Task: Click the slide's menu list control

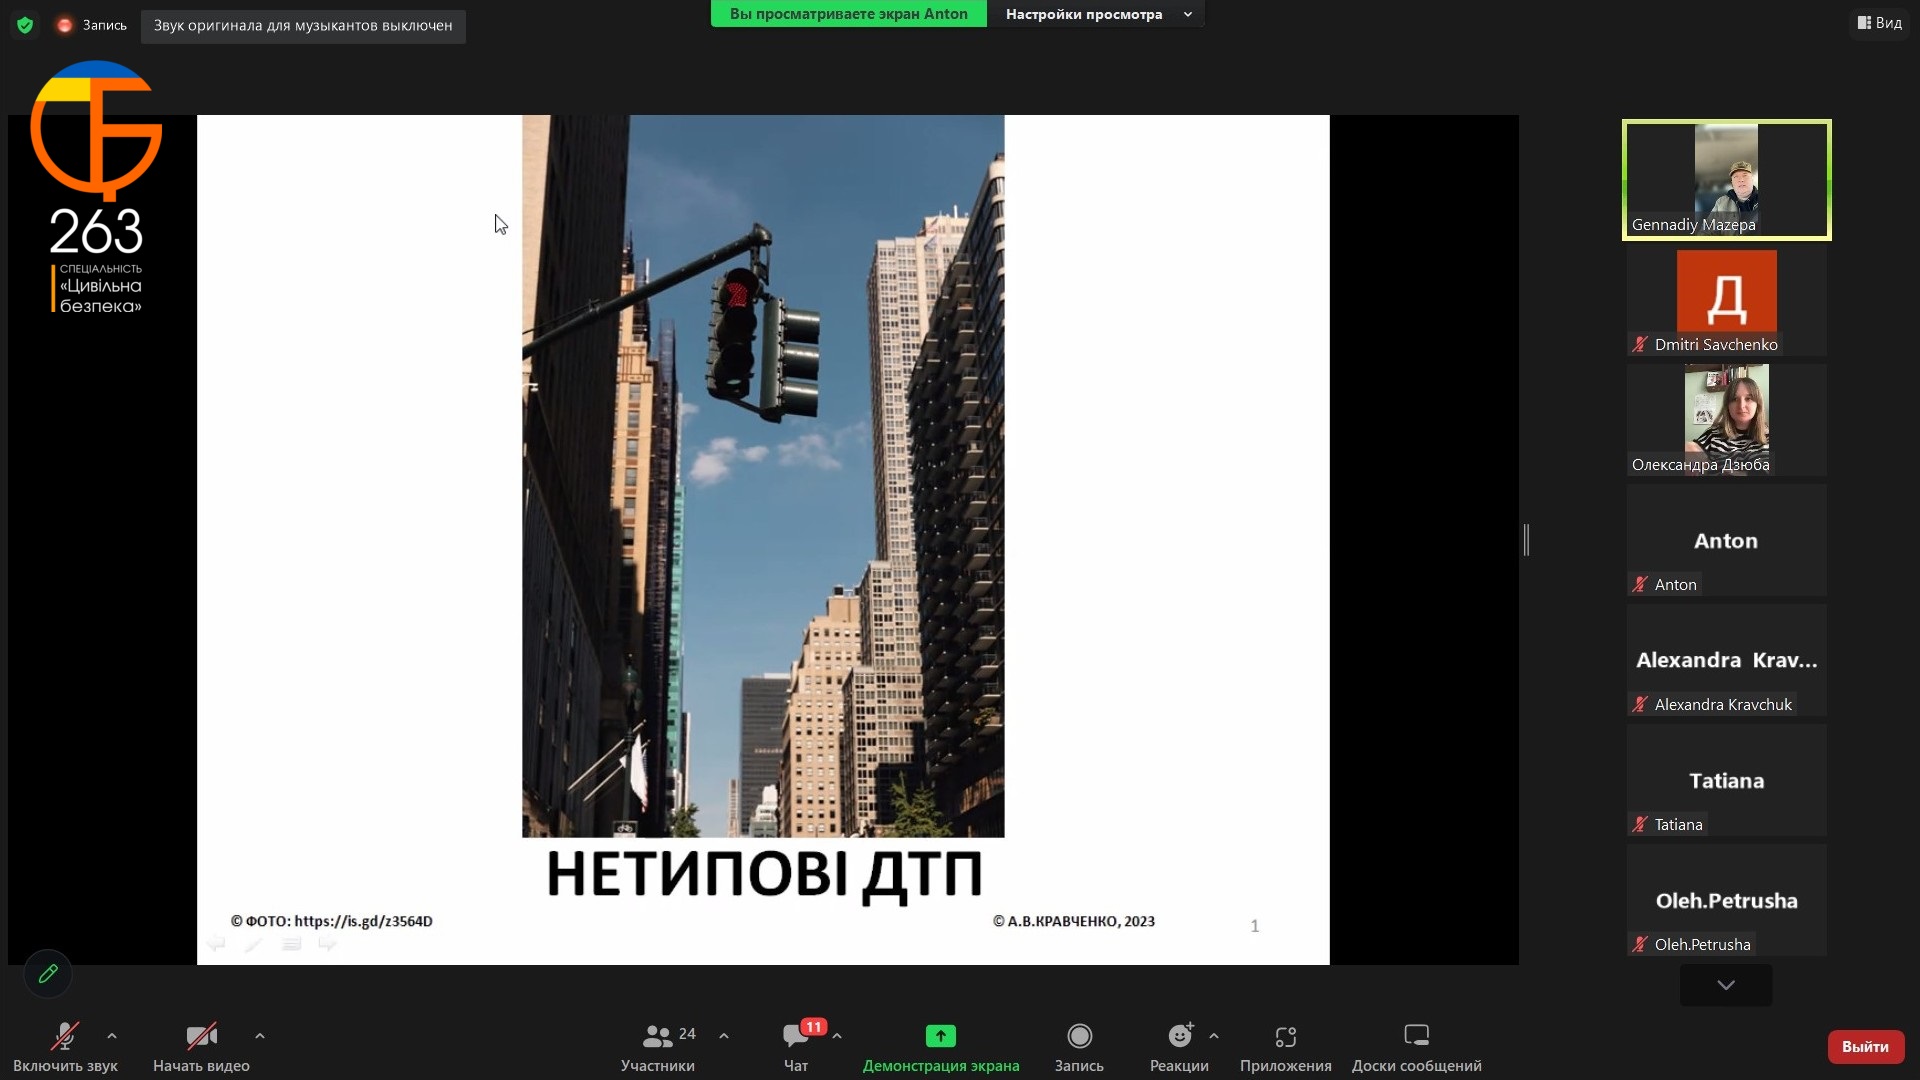Action: point(291,943)
